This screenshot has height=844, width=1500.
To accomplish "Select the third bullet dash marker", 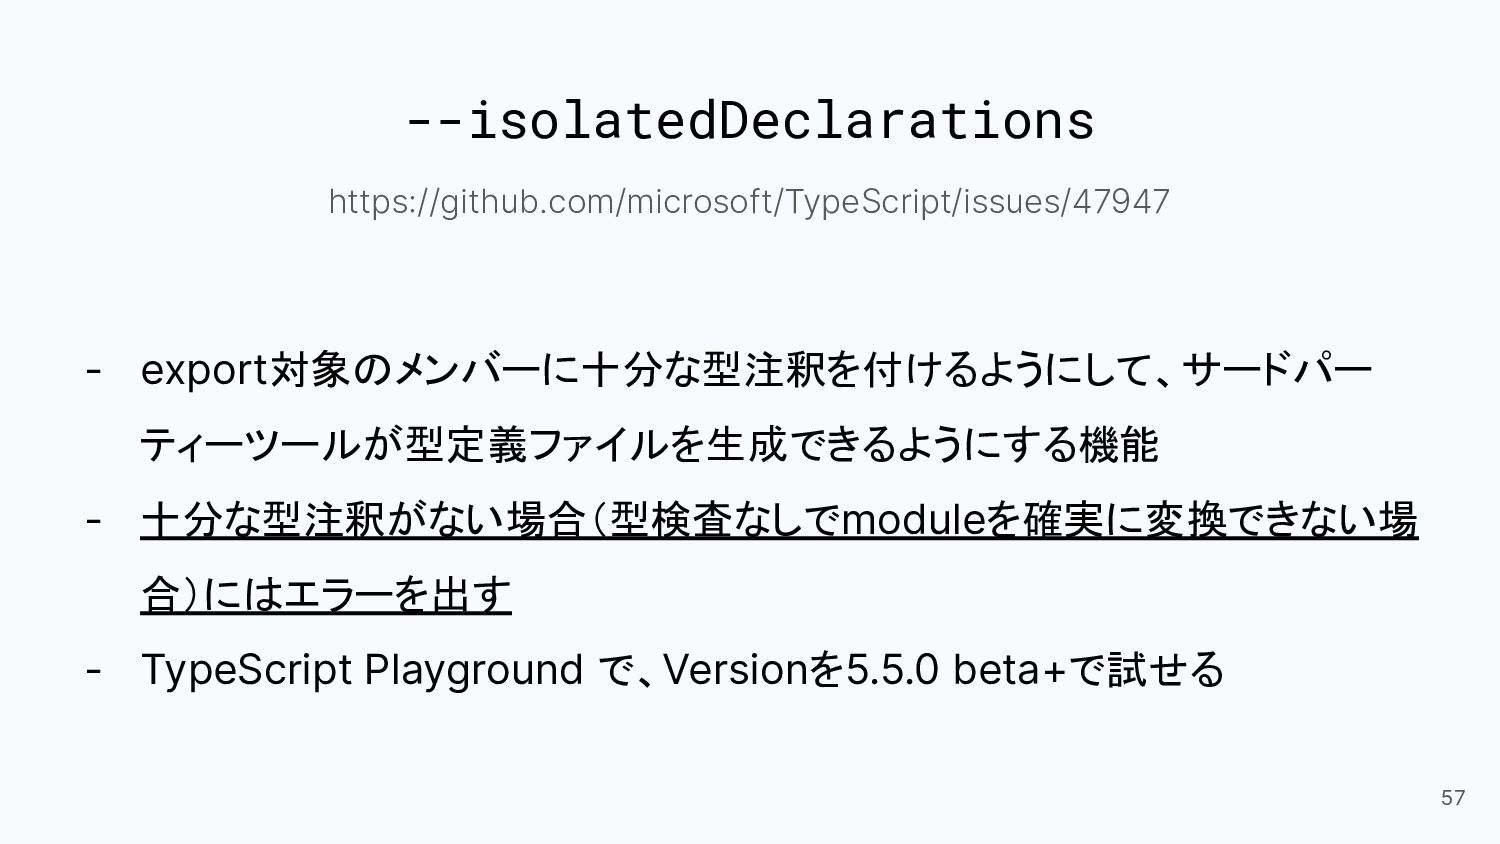I will point(93,669).
